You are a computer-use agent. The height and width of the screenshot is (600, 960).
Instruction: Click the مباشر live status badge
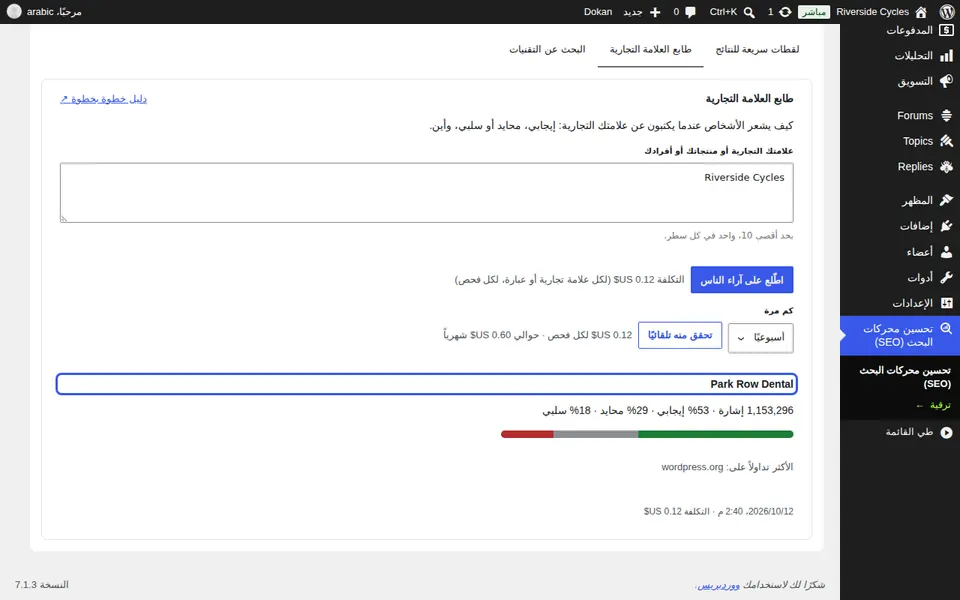tap(814, 12)
